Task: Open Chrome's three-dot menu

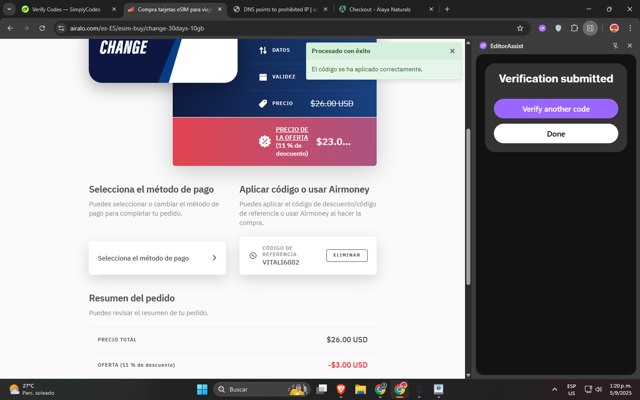Action: coord(630,28)
